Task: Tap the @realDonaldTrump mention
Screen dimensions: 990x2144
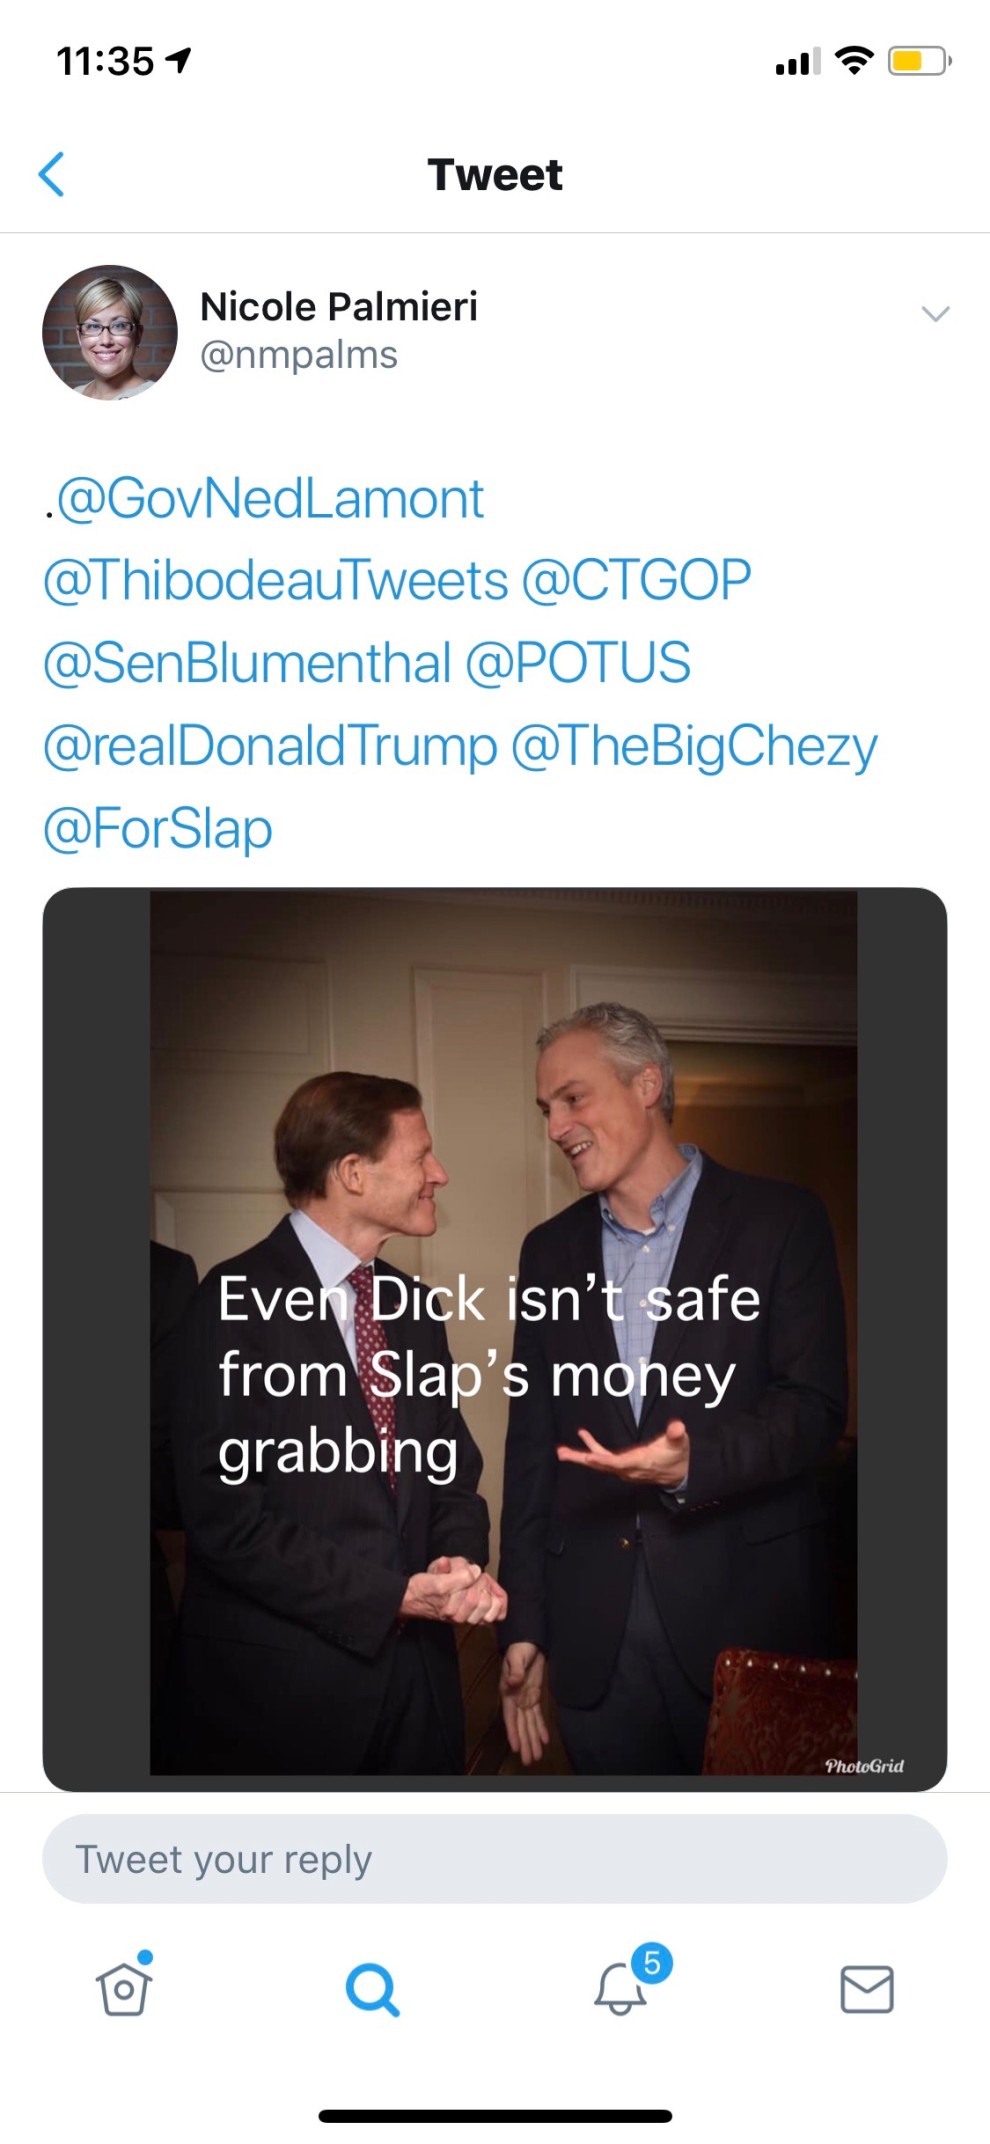Action: pyautogui.click(x=270, y=746)
